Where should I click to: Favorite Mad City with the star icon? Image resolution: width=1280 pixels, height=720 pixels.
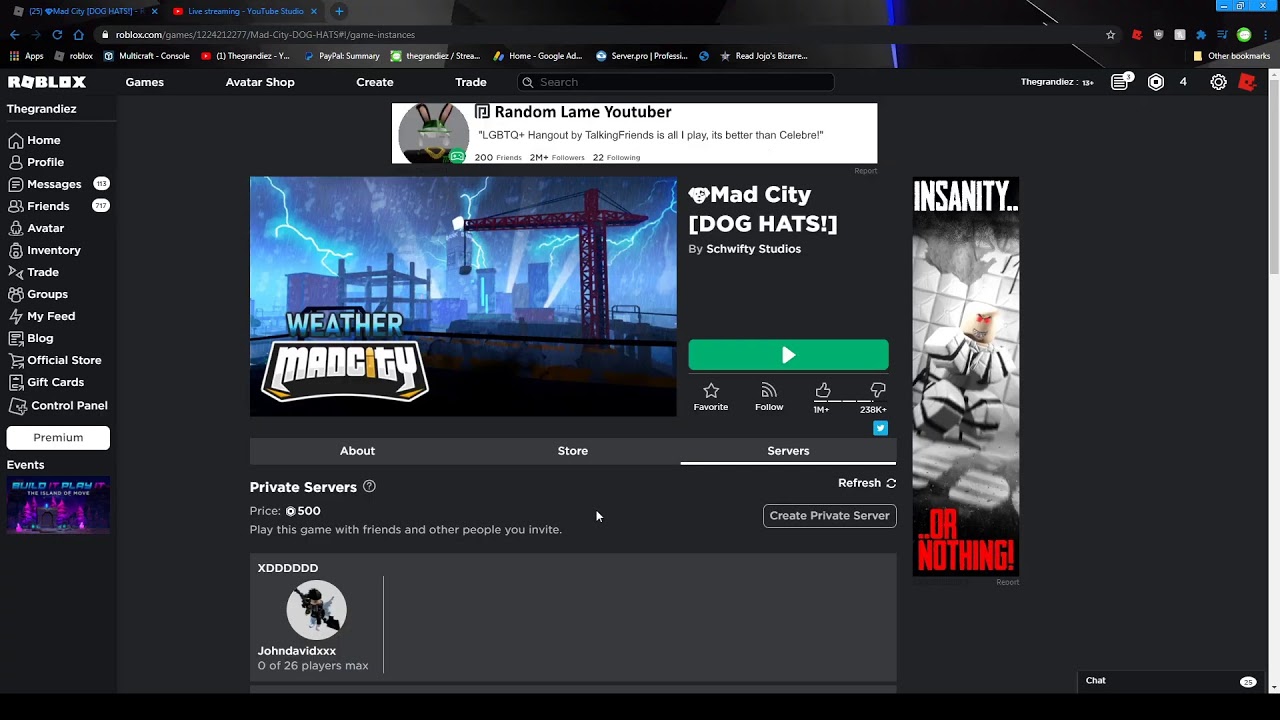[x=711, y=390]
